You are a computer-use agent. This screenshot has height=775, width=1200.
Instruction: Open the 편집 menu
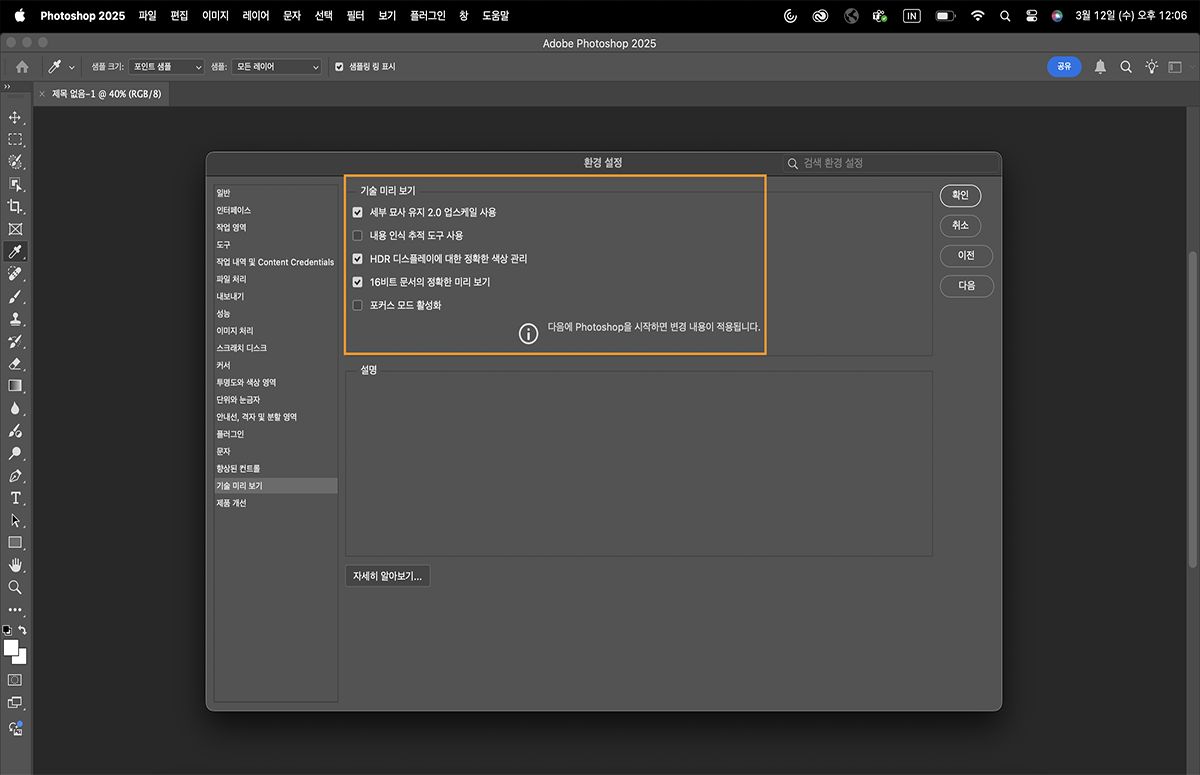[179, 16]
